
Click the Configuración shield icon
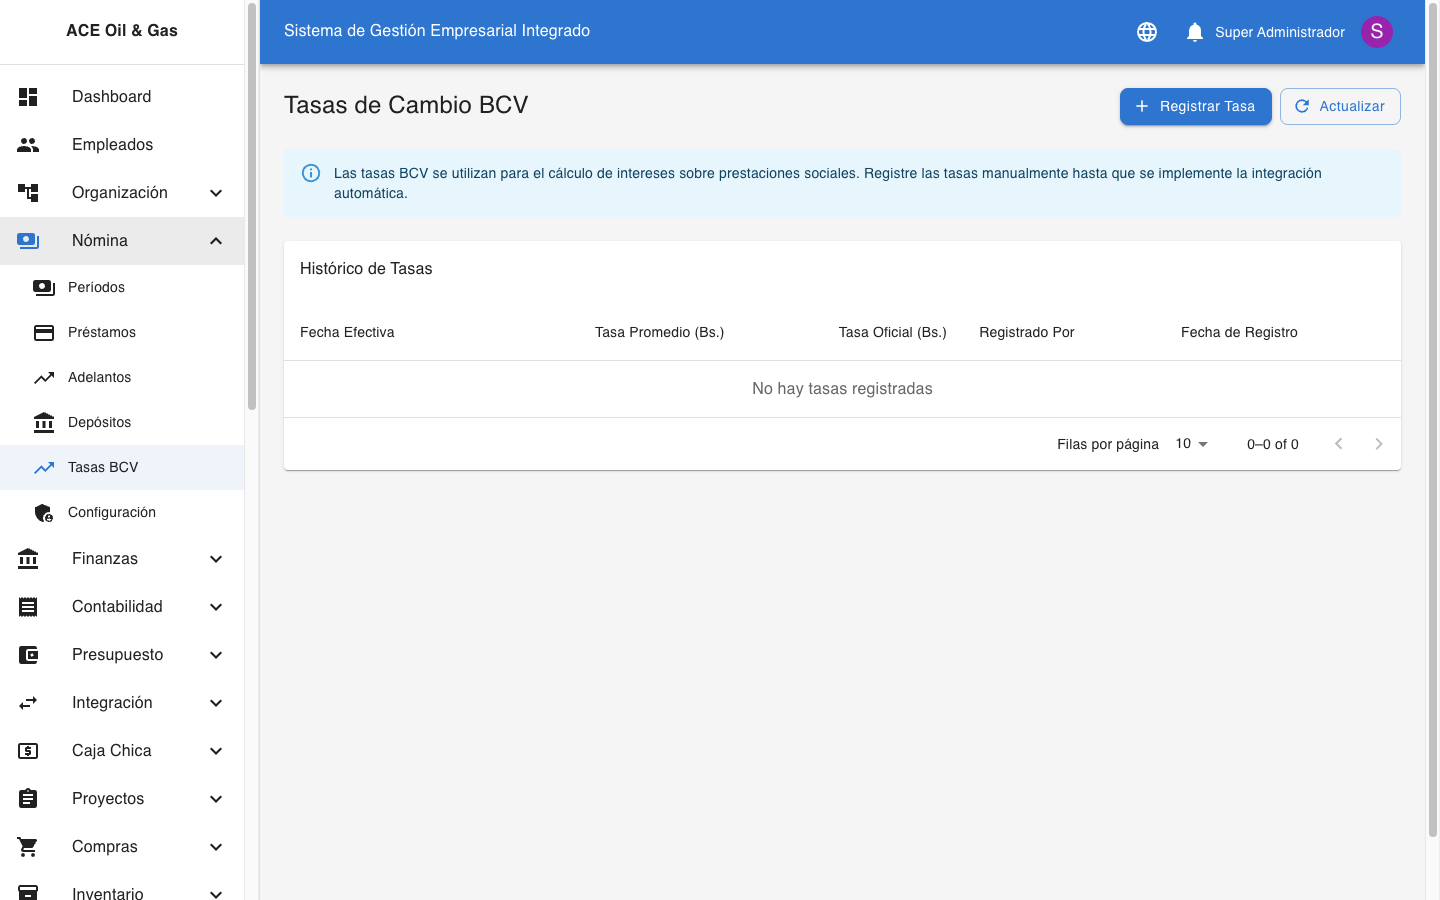(44, 513)
